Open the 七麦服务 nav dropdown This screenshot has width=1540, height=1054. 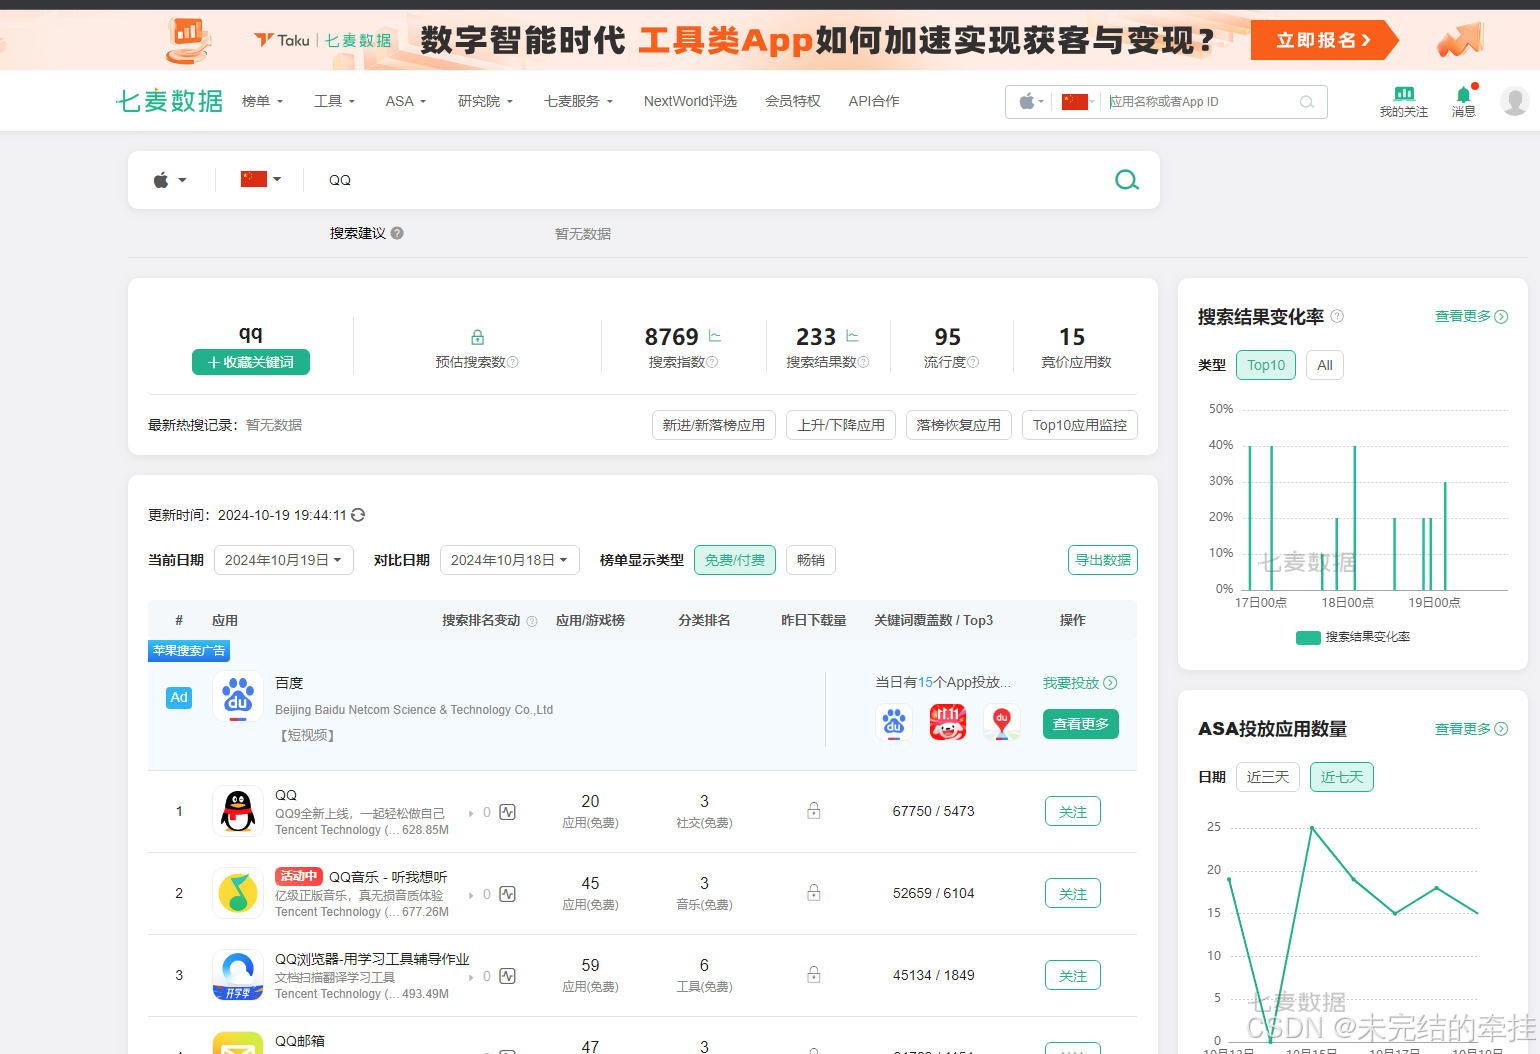click(x=579, y=101)
